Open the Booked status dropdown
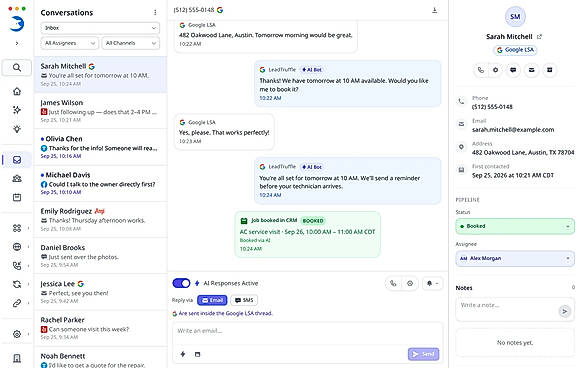The height and width of the screenshot is (368, 581). tap(515, 226)
